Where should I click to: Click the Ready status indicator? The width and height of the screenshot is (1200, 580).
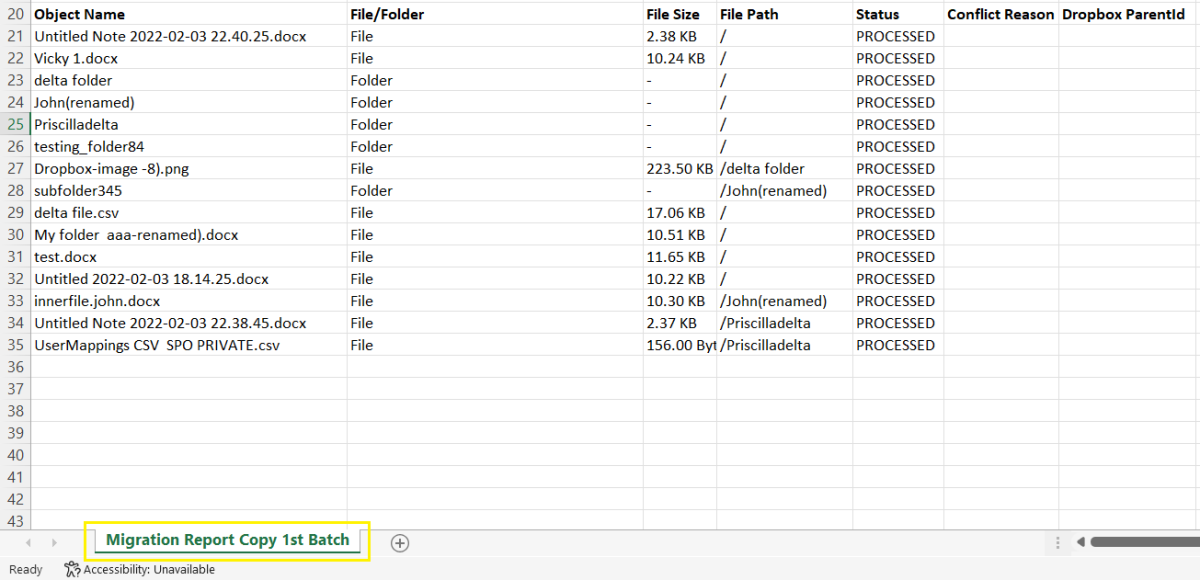coord(25,569)
